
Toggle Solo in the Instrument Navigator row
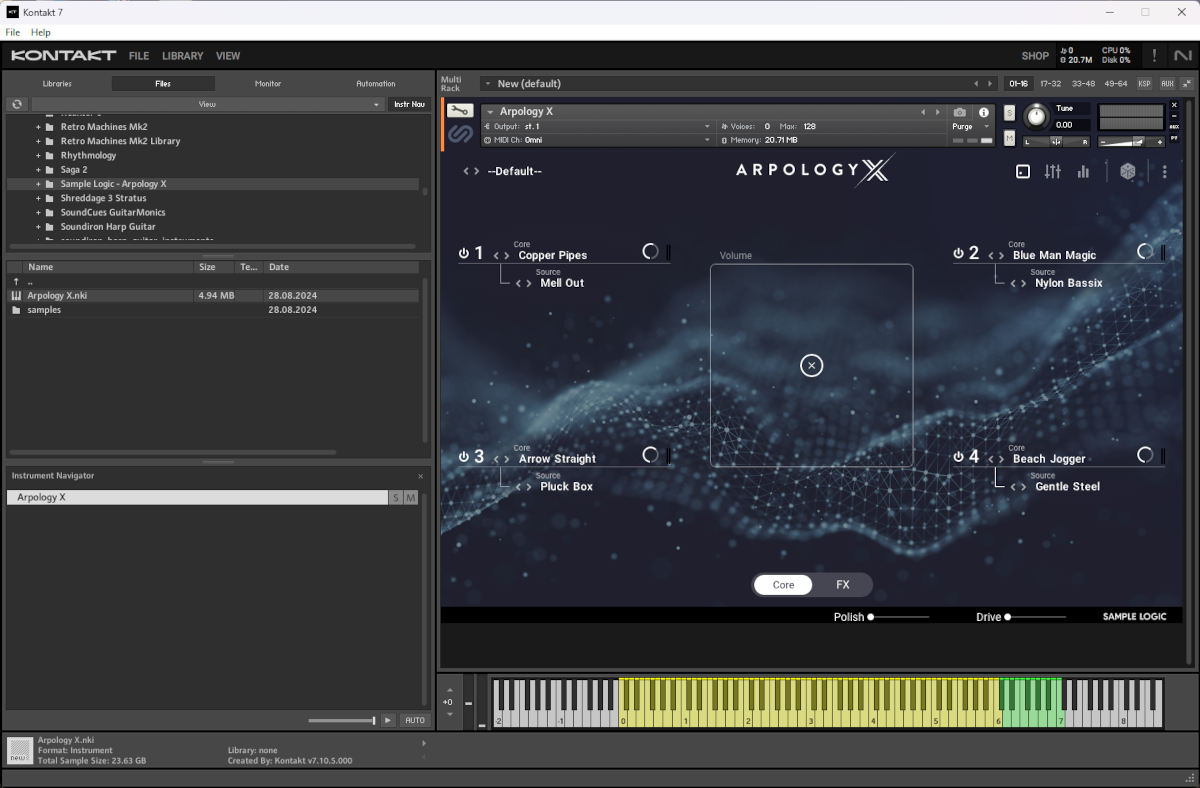pos(396,498)
